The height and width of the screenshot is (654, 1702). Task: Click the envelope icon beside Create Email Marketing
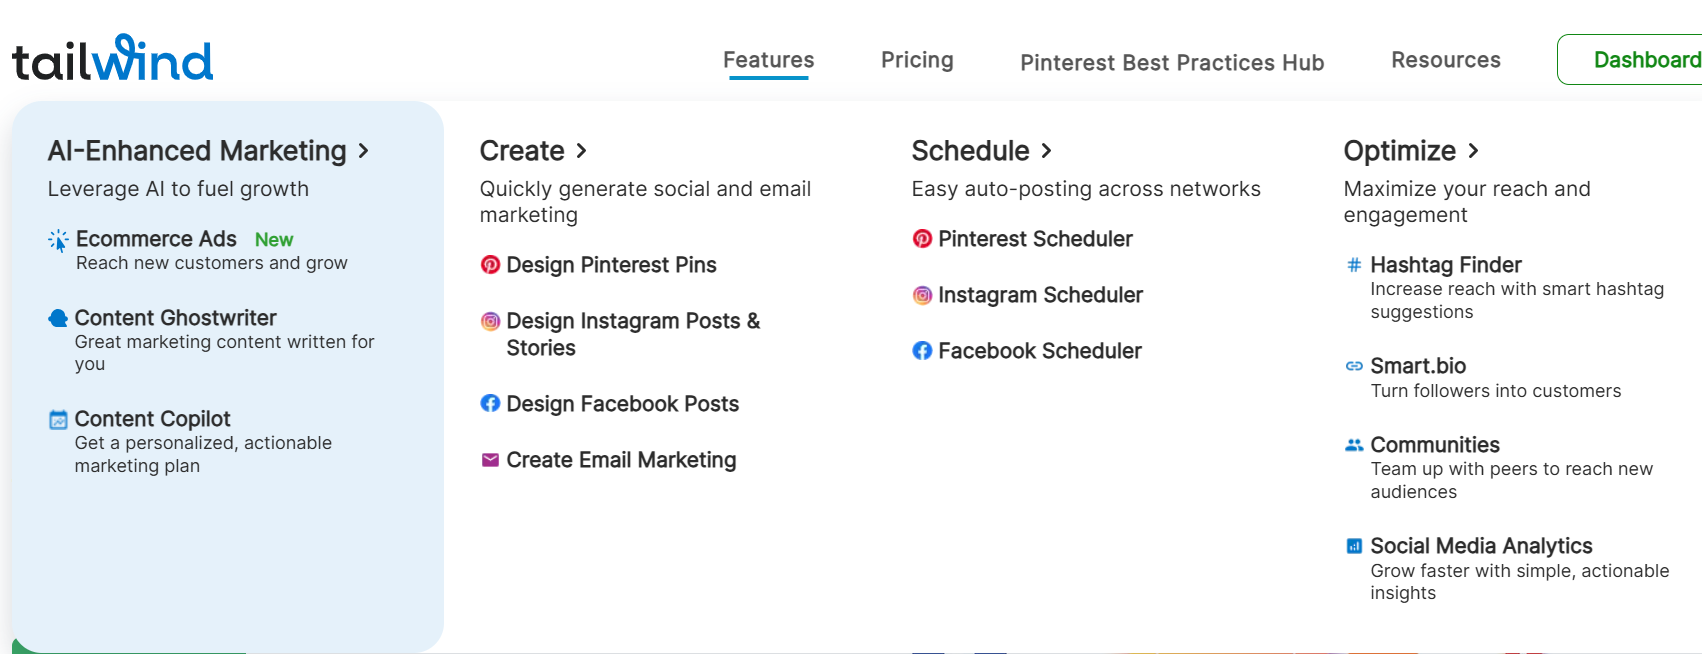490,460
